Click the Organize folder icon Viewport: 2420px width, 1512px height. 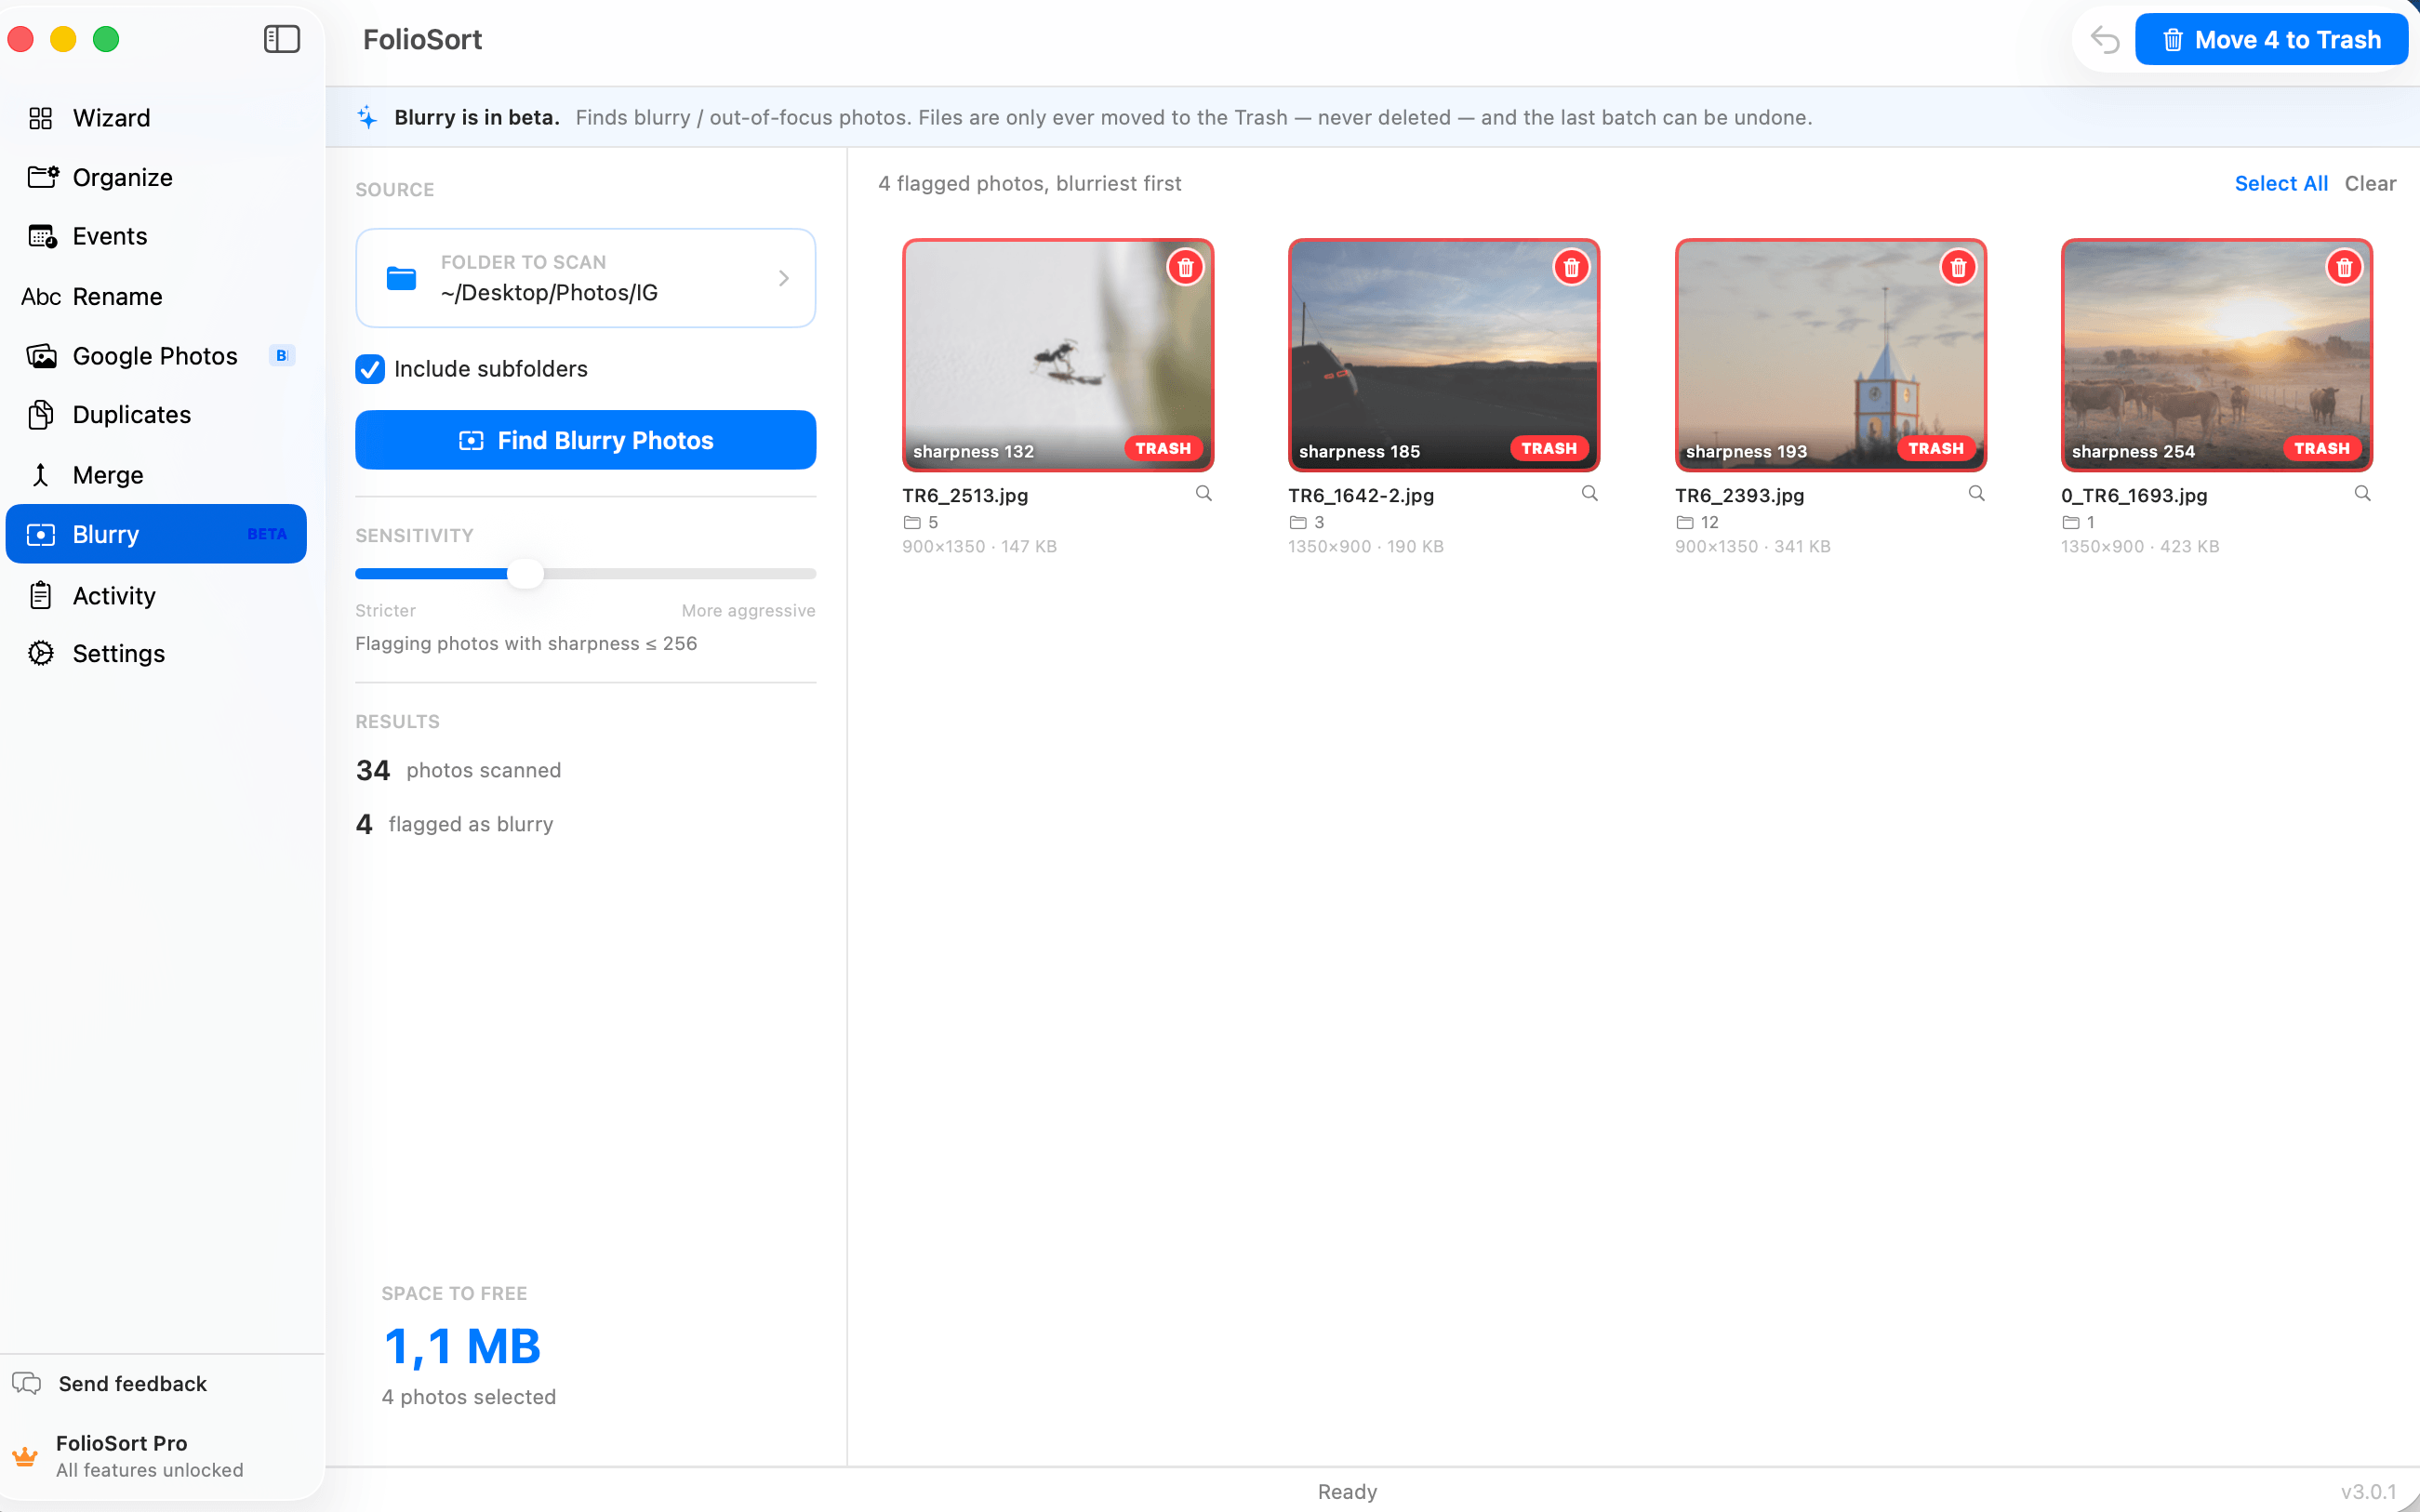[42, 177]
